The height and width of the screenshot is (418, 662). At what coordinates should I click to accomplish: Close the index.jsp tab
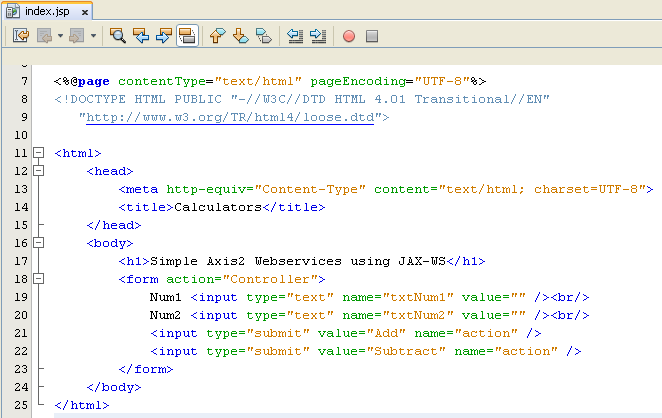[x=85, y=12]
